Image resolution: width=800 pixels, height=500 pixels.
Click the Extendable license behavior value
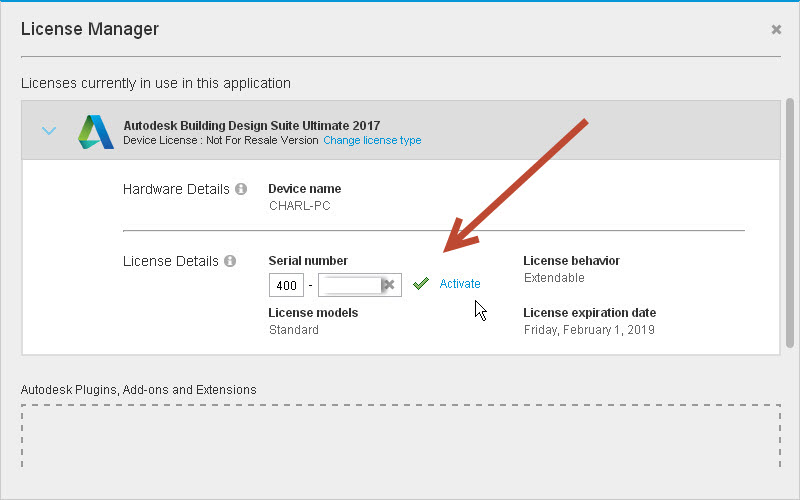click(x=554, y=278)
